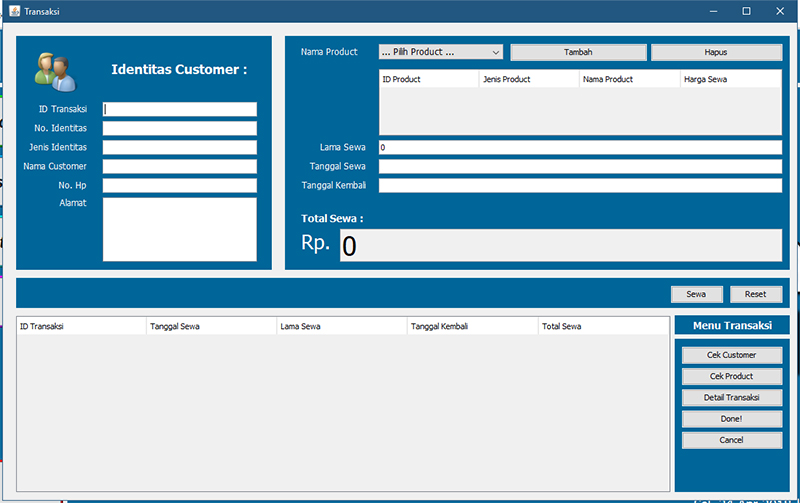The height and width of the screenshot is (503, 800).
Task: Focus the Nama Customer input field
Action: tap(180, 166)
